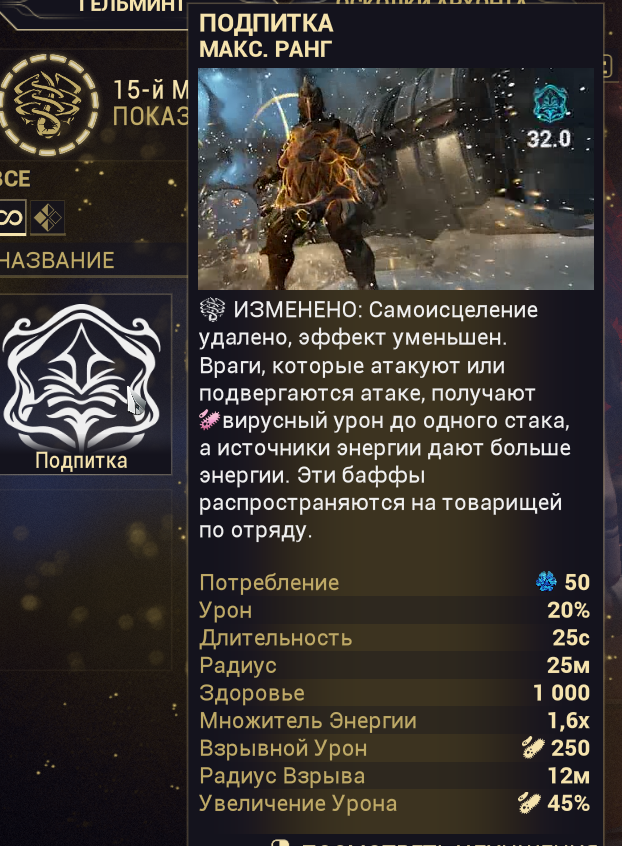Image resolution: width=622 pixels, height=846 pixels.
Task: Select the ВСЕ filter category
Action: click(x=14, y=179)
